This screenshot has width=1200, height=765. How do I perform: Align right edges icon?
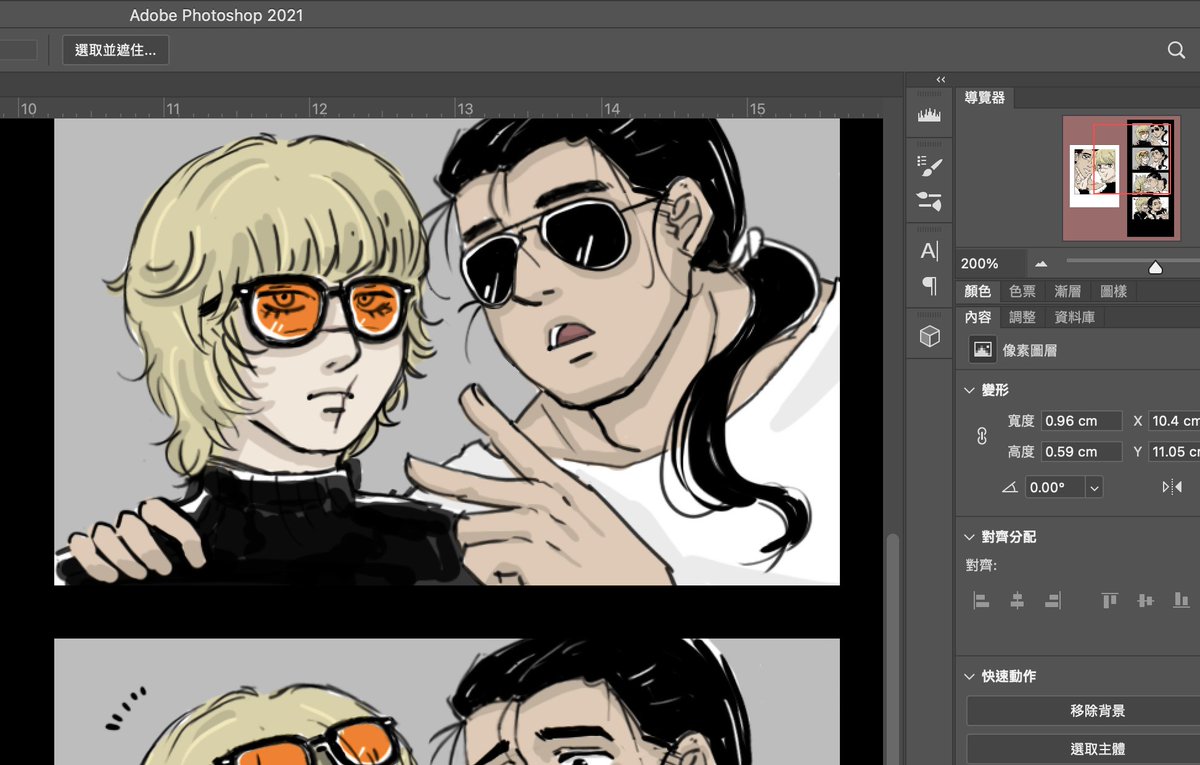(x=1052, y=600)
